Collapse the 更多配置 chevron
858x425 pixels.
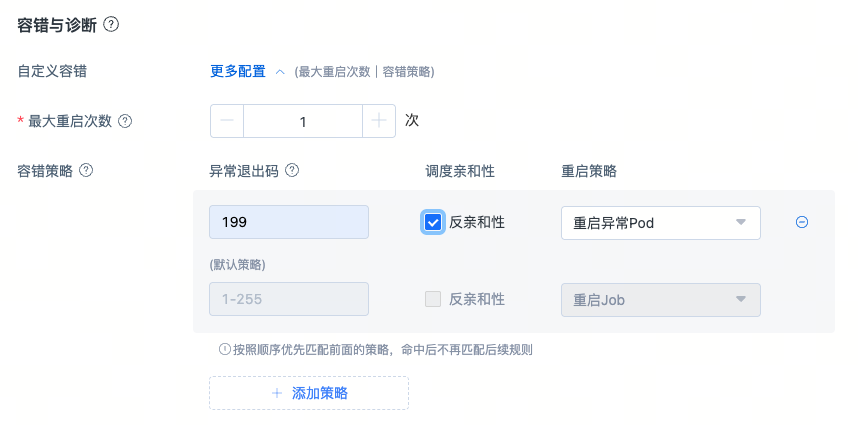point(280,72)
